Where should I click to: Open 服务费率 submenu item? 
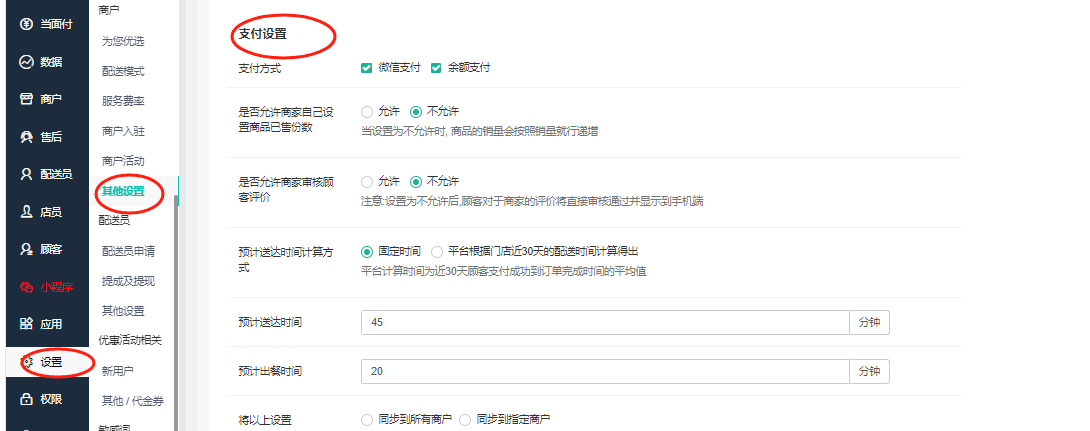coord(123,101)
